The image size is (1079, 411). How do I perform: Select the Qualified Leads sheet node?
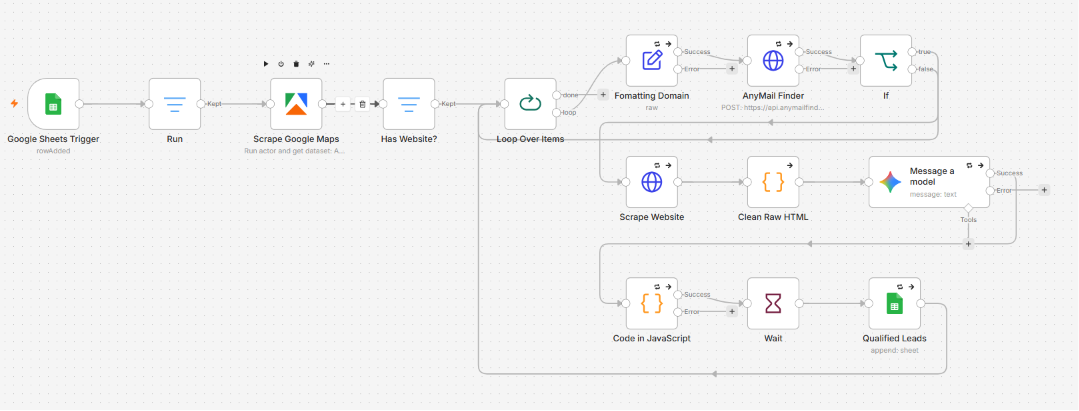[x=894, y=303]
